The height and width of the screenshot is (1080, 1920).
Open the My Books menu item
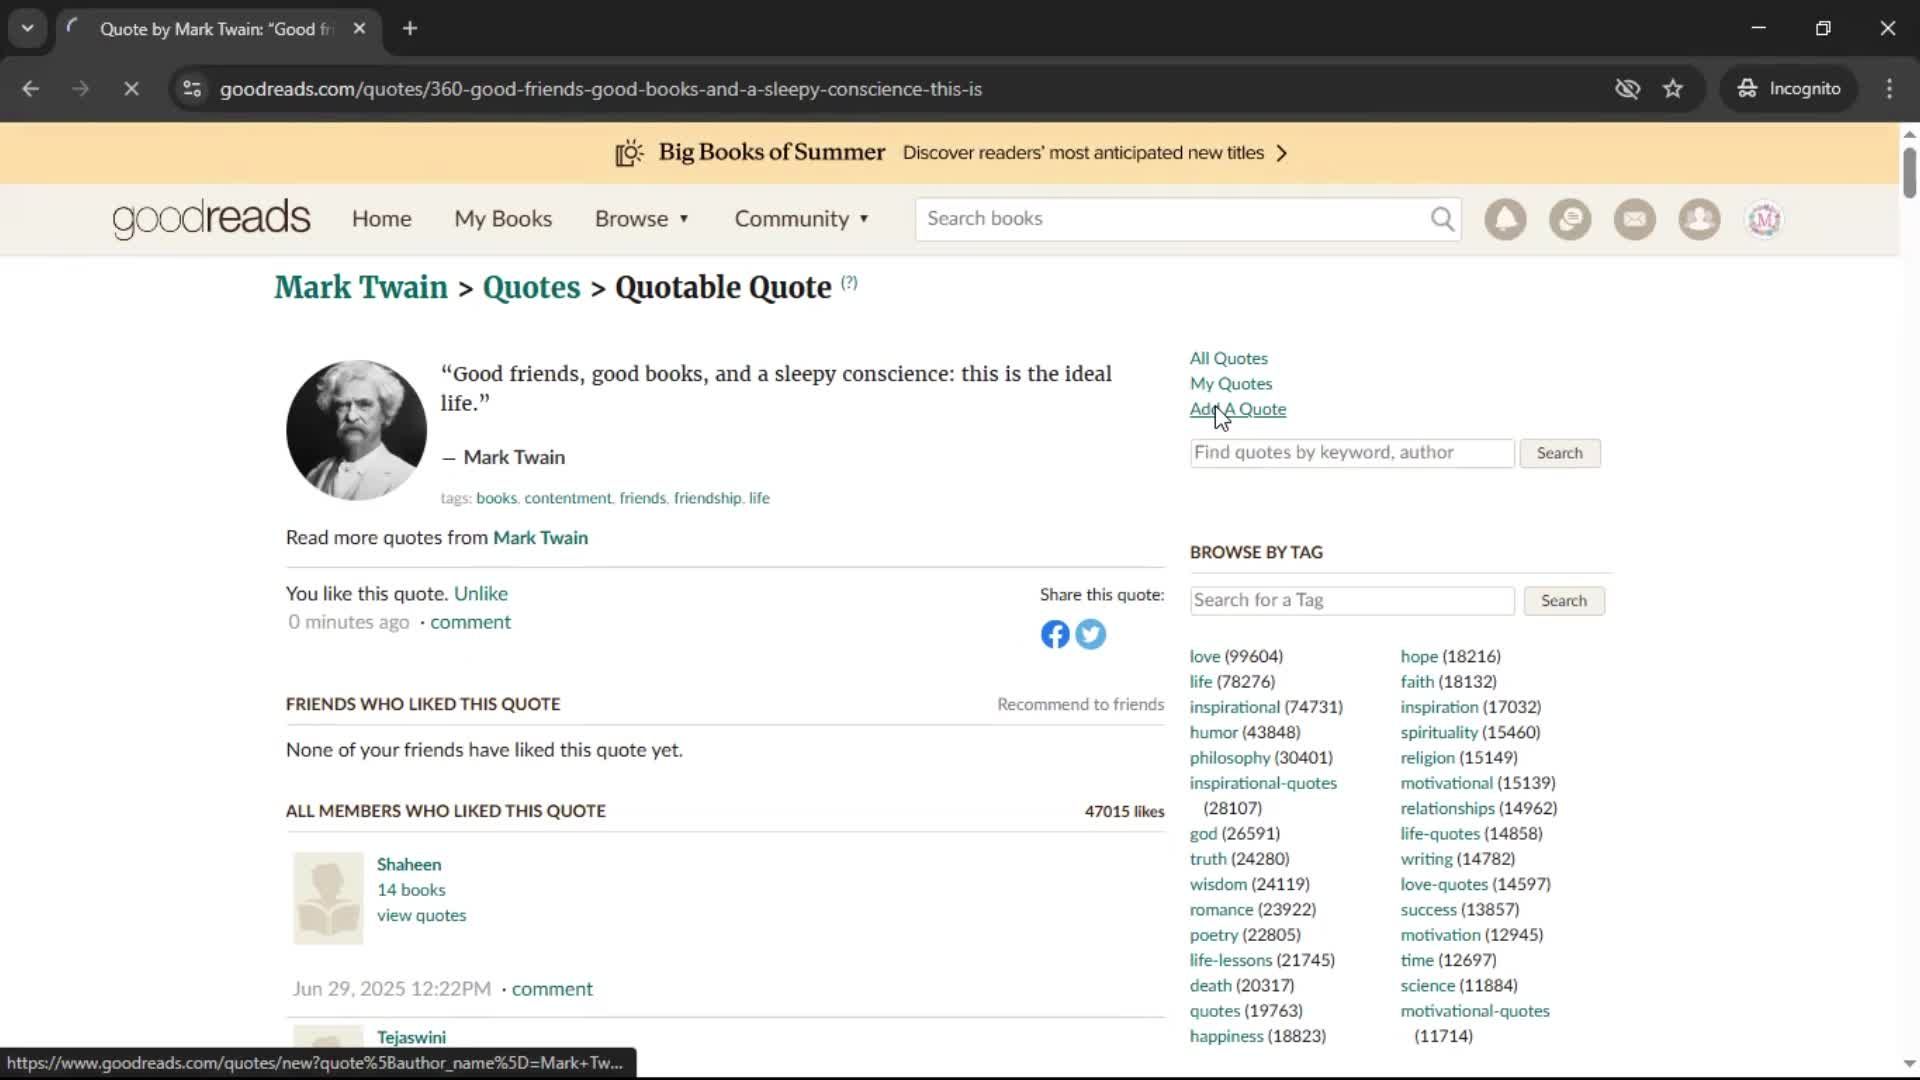pyautogui.click(x=503, y=219)
